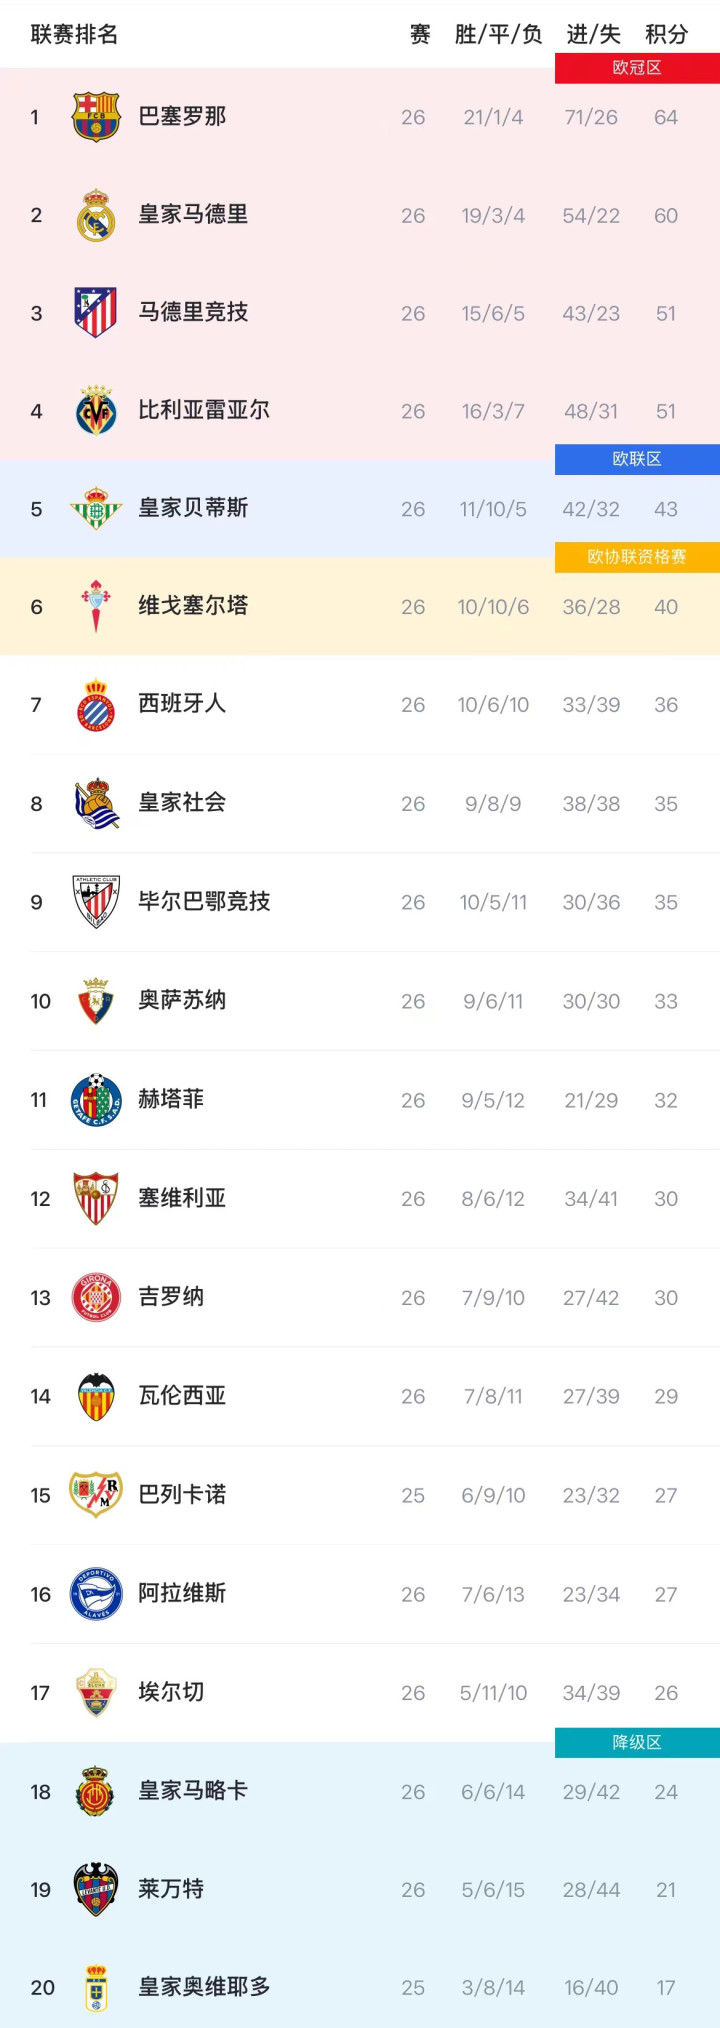
Task: Tap the Valencia bat crest
Action: coord(96,1396)
